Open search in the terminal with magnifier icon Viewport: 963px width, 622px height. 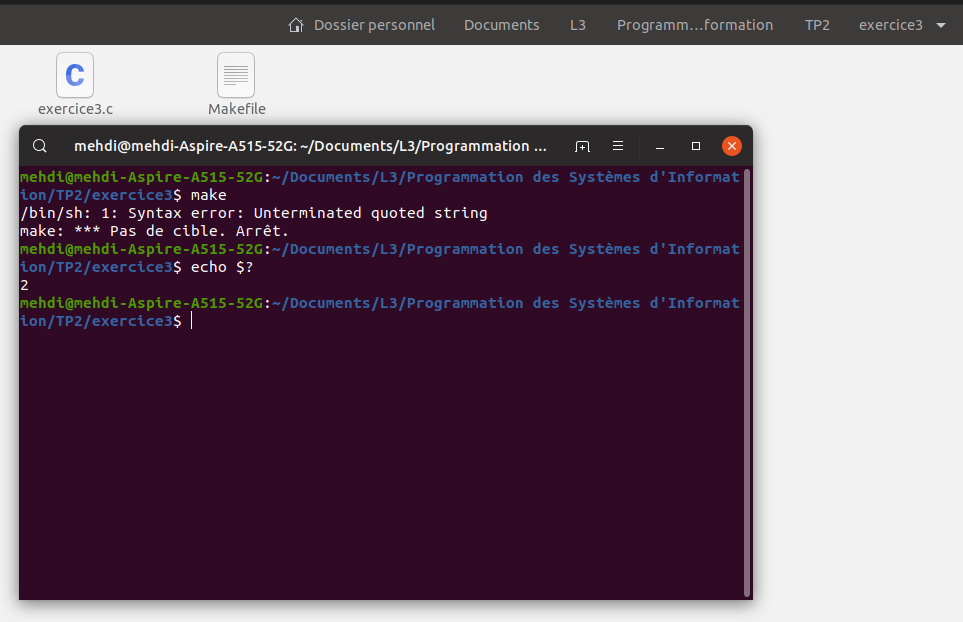[40, 146]
